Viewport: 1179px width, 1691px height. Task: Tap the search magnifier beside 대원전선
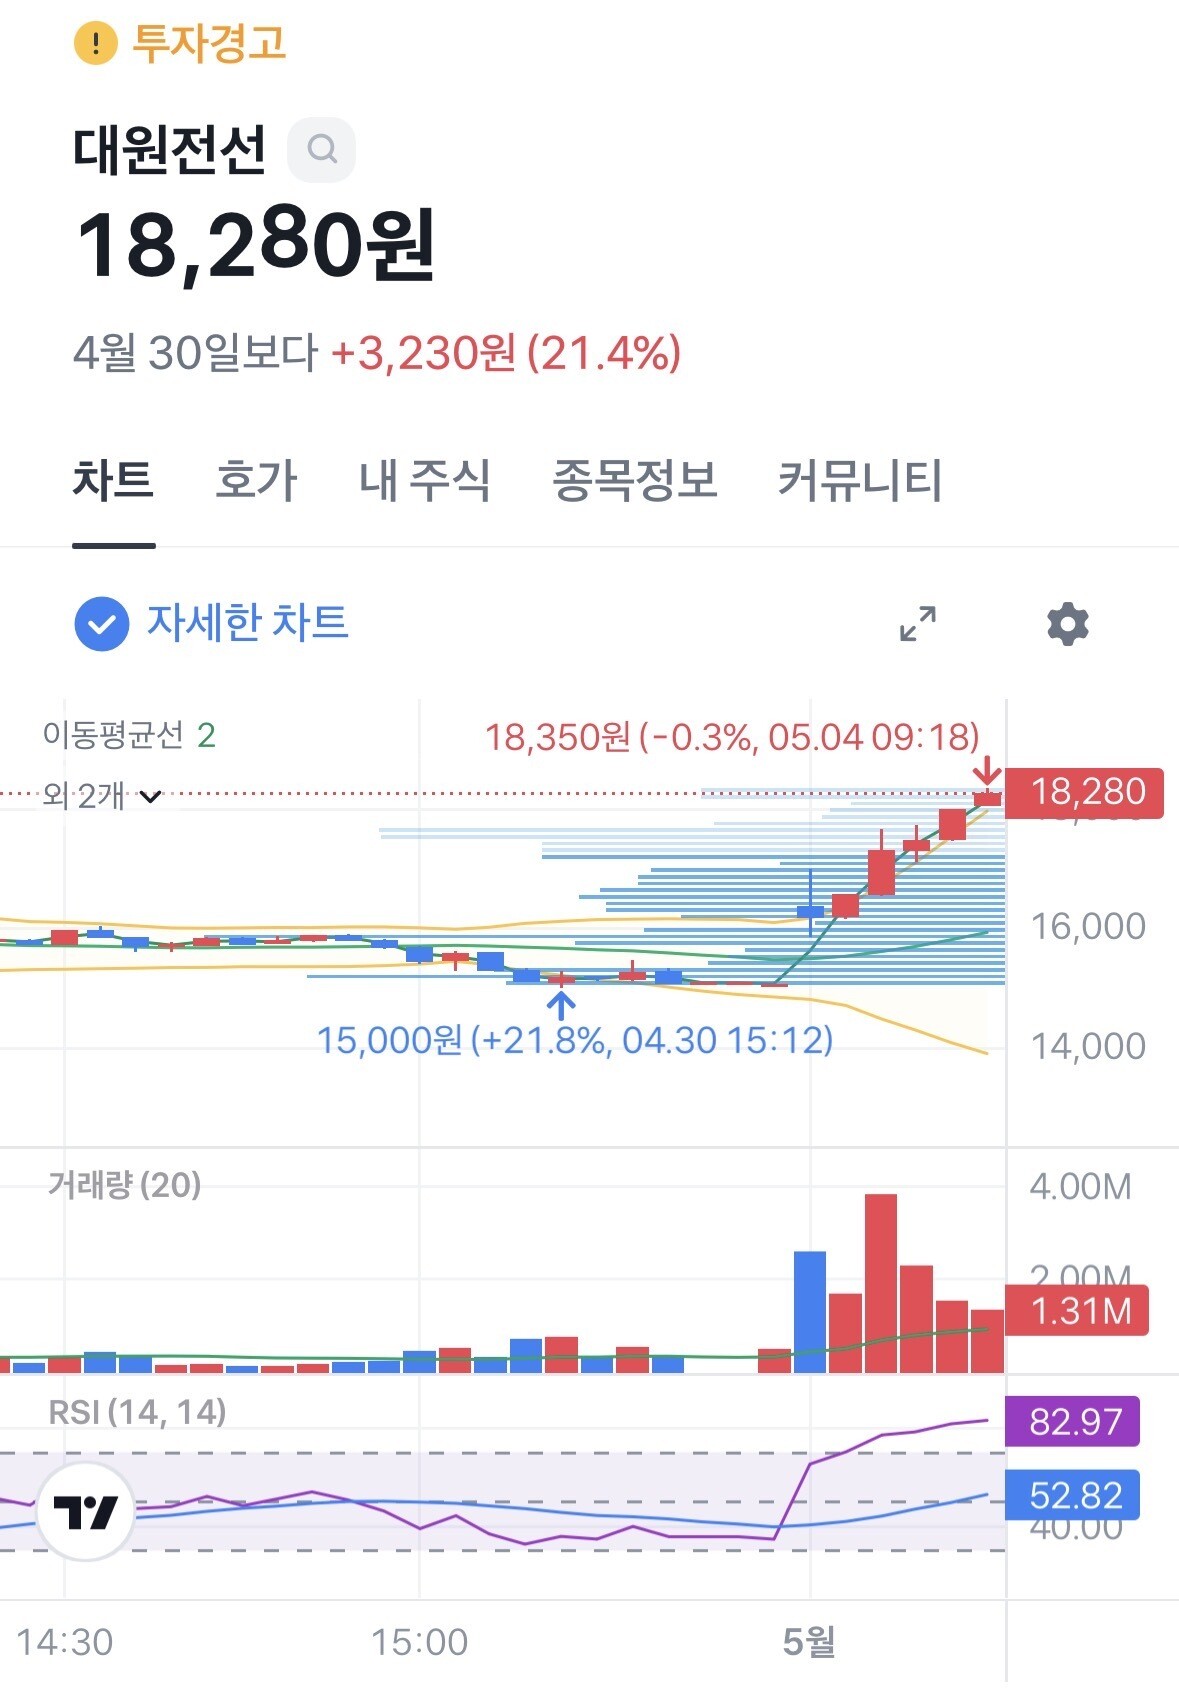tap(321, 149)
